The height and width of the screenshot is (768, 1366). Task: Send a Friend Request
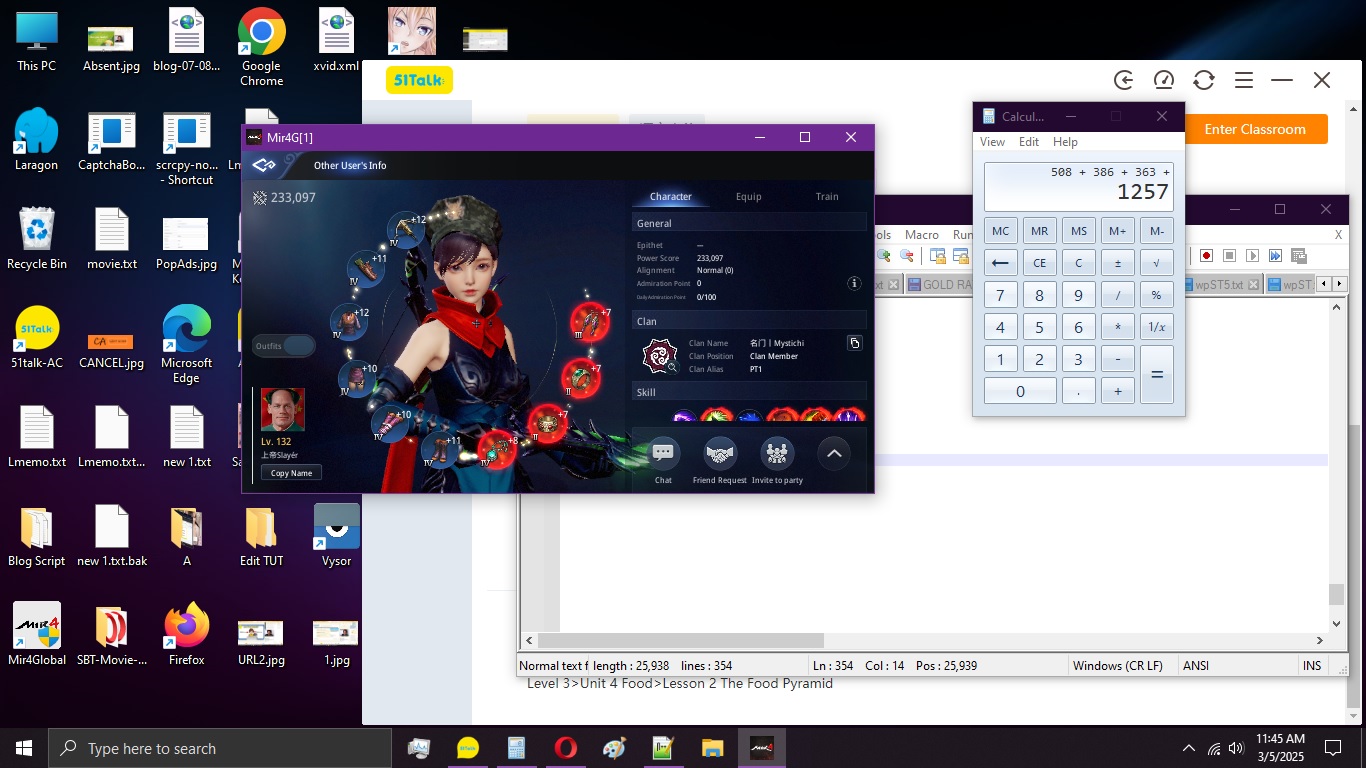pos(720,454)
